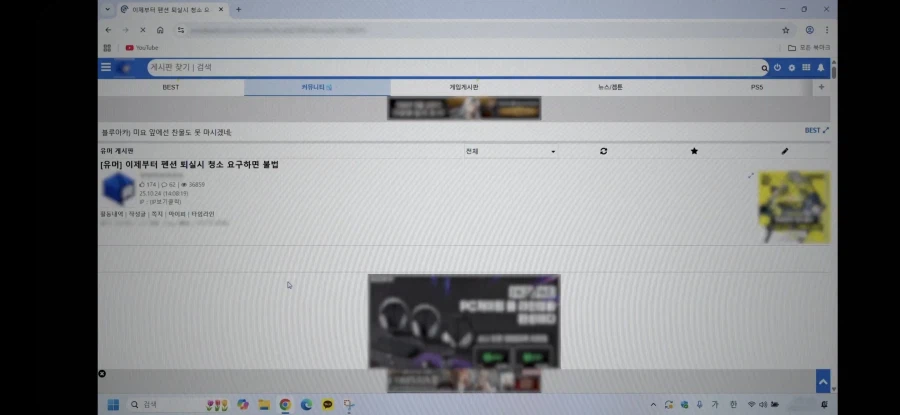This screenshot has width=900, height=415.
Task: Click the small expand icon near side thumbnail
Action: tap(751, 176)
